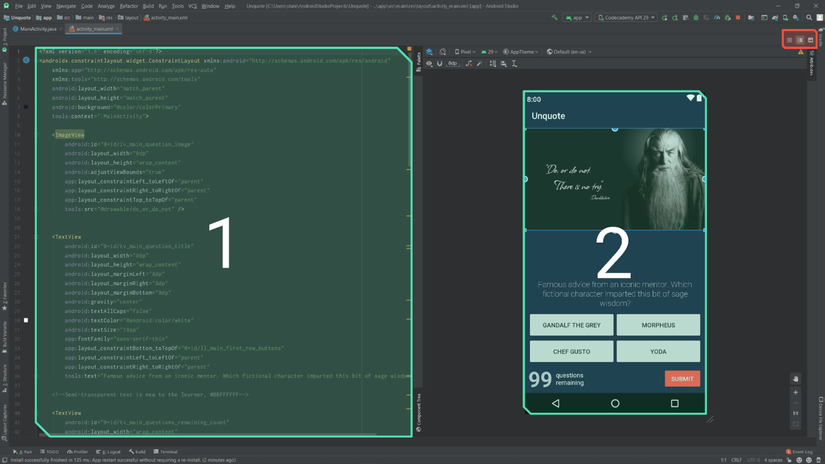Click the Guidelines toolbar icon
The image size is (825, 464).
tap(515, 64)
